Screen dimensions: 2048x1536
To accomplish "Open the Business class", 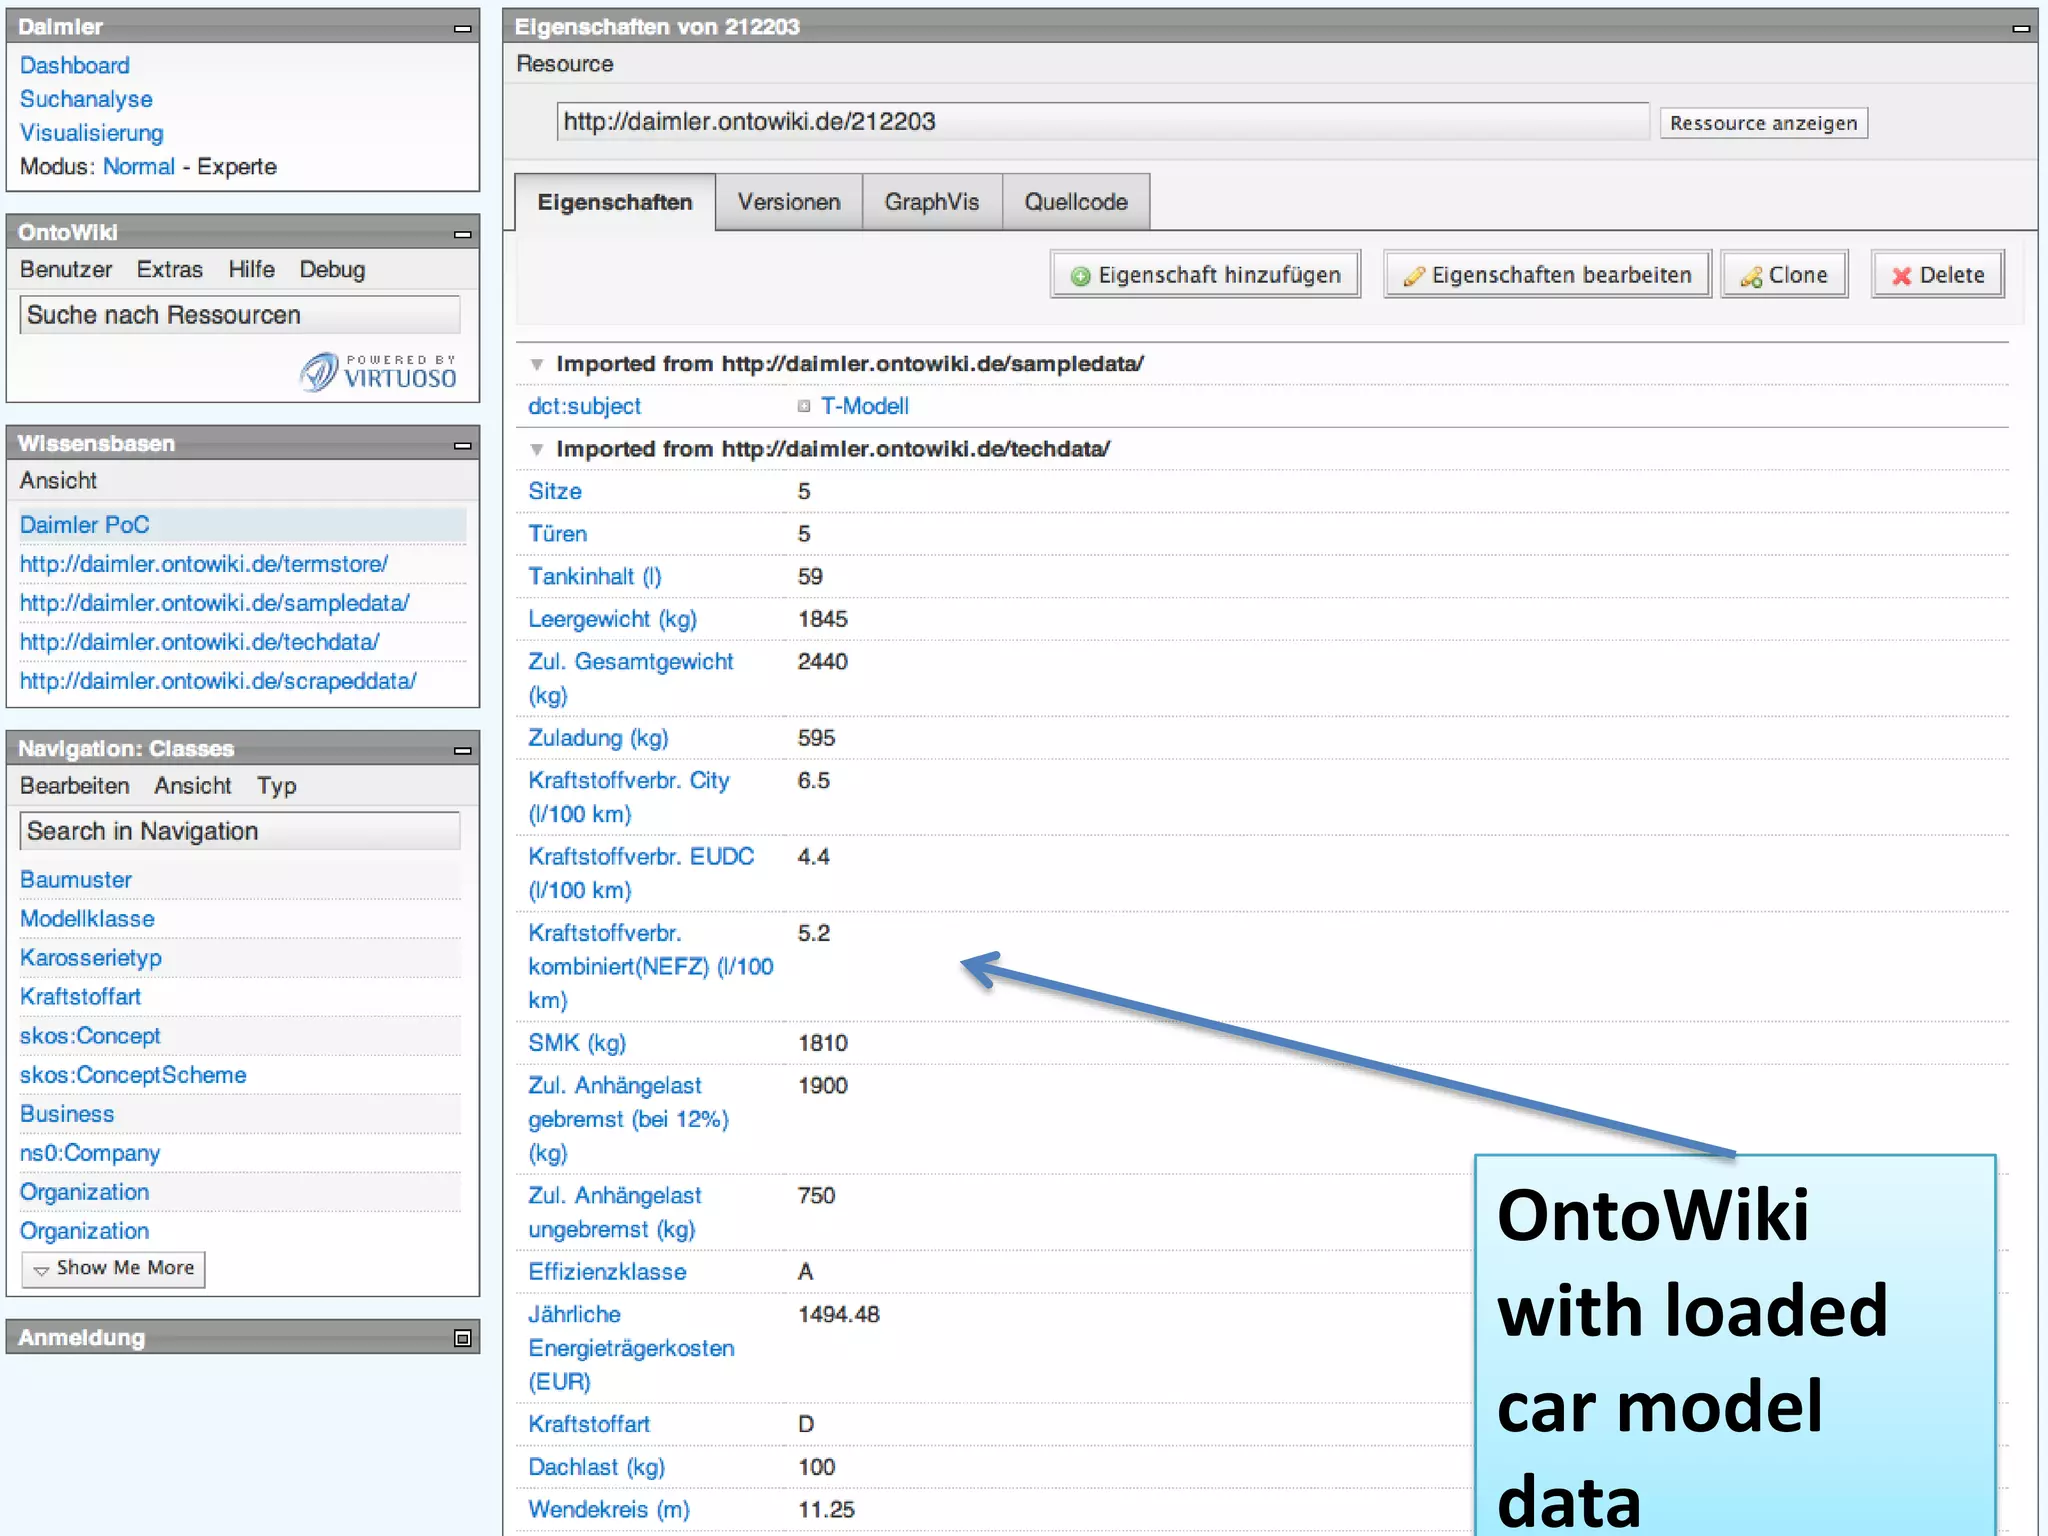I will [67, 1115].
